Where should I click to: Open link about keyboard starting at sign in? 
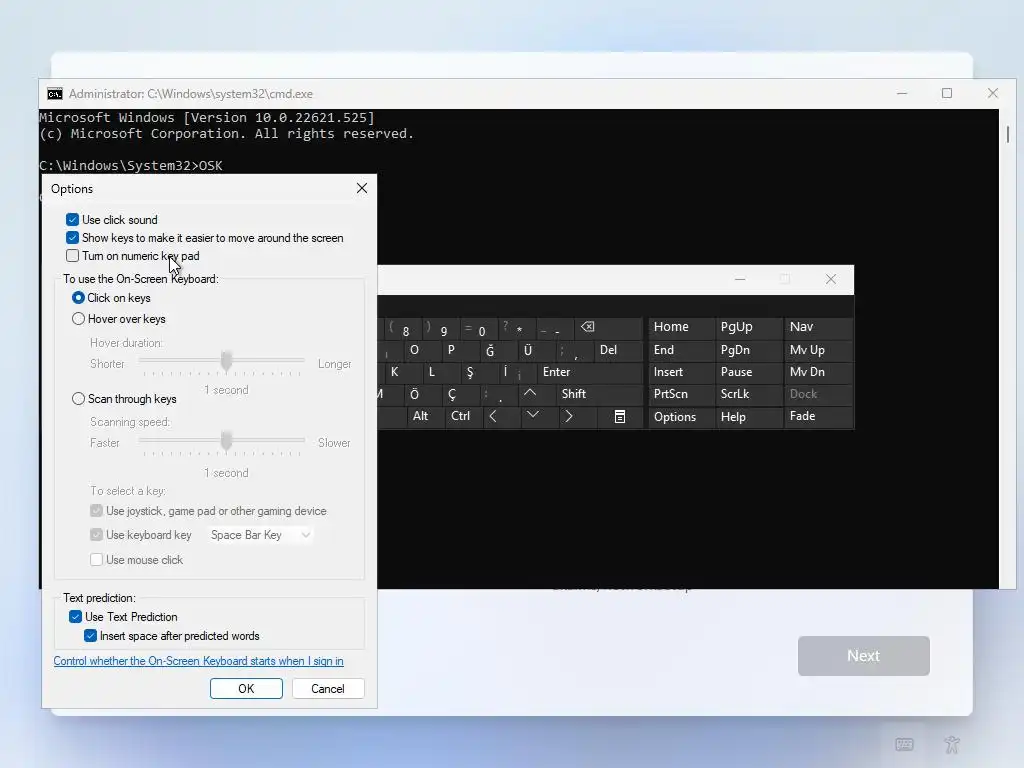[x=199, y=661]
